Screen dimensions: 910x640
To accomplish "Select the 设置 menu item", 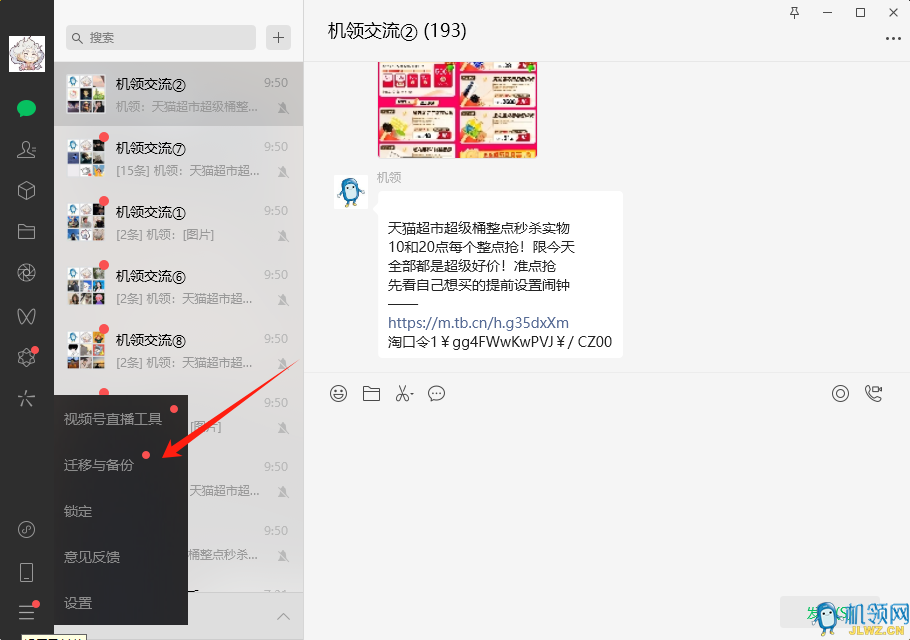I will pos(121,603).
